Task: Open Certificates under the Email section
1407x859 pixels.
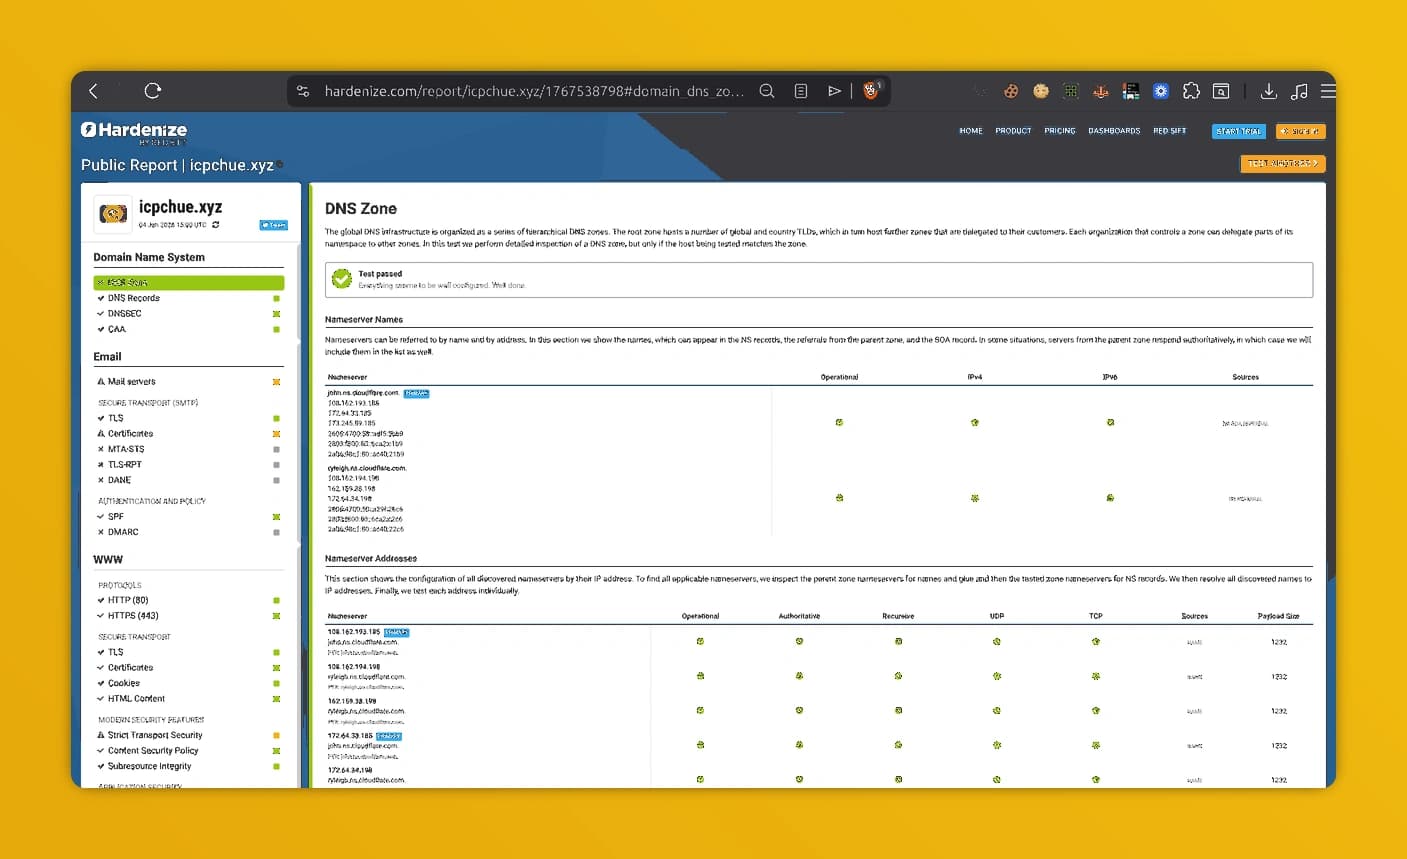Action: click(x=131, y=434)
